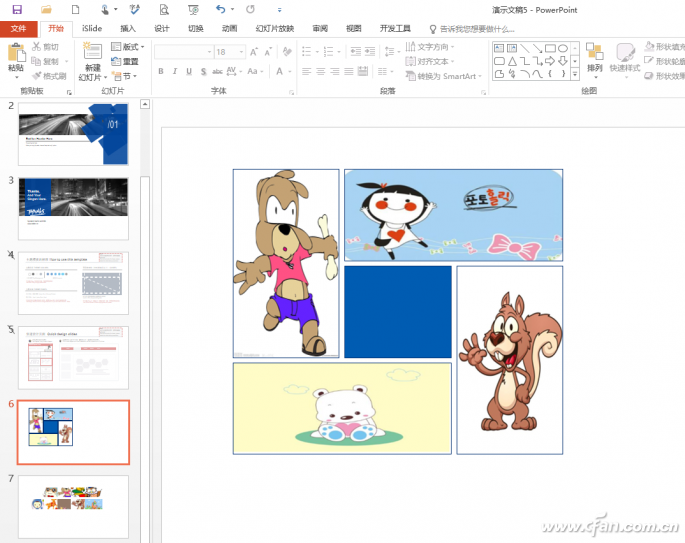Switch to the Insert (插入) tab
Image resolution: width=685 pixels, height=543 pixels.
pyautogui.click(x=128, y=28)
